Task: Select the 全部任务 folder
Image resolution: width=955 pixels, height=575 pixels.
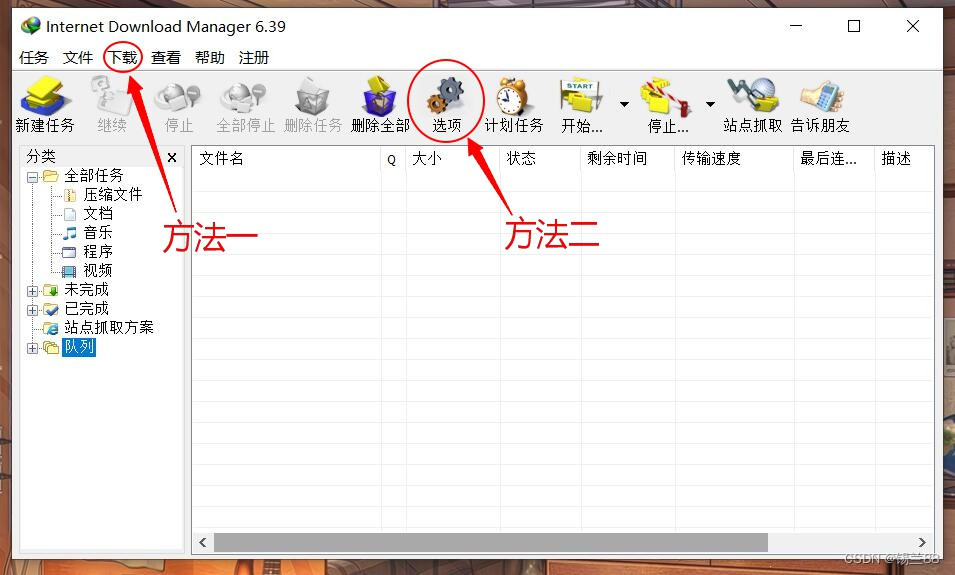Action: (94, 176)
